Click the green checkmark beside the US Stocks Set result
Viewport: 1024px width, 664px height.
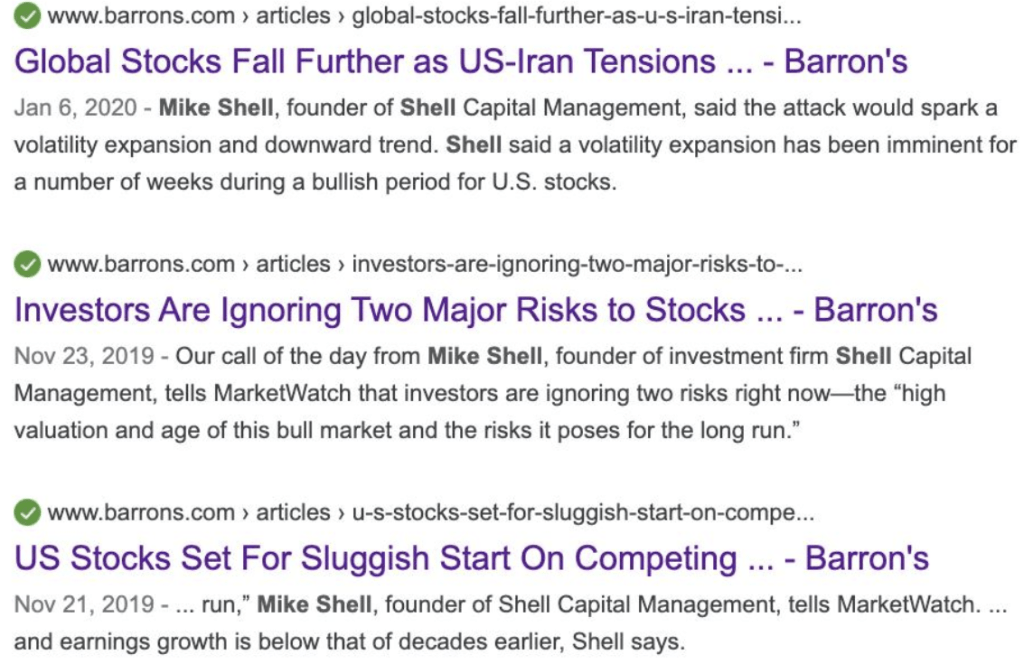click(28, 513)
